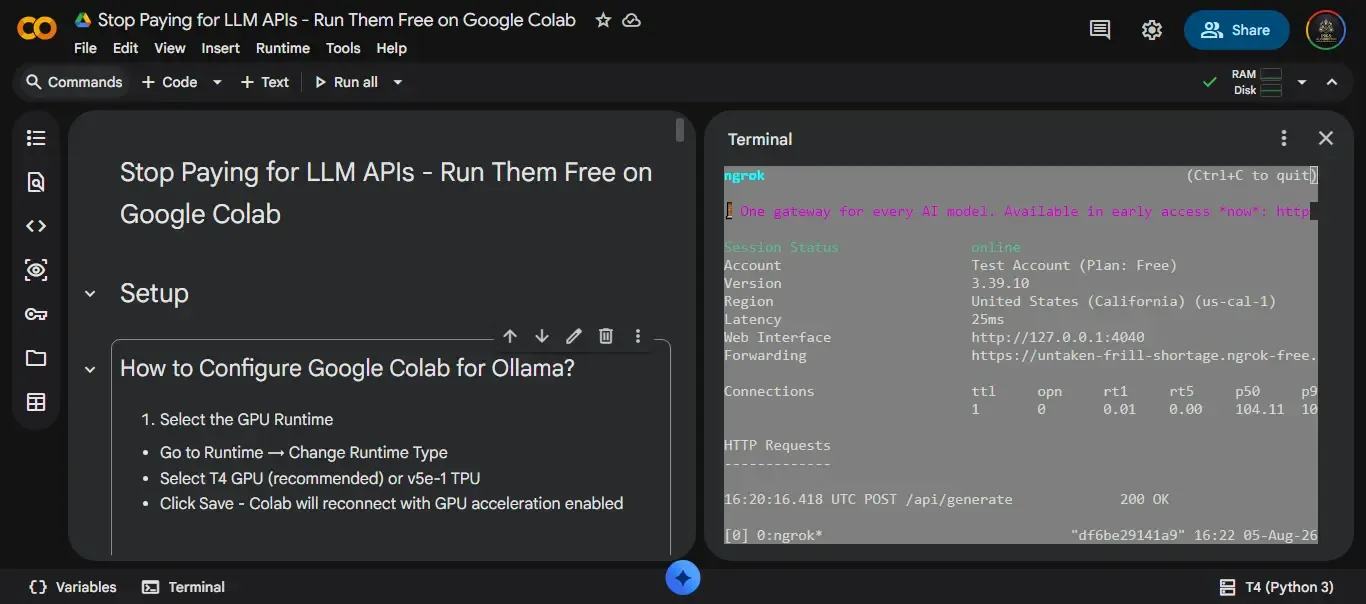Click 'Go to Runtime → Change Runtime Type' bullet
Image resolution: width=1366 pixels, height=604 pixels.
click(x=304, y=452)
